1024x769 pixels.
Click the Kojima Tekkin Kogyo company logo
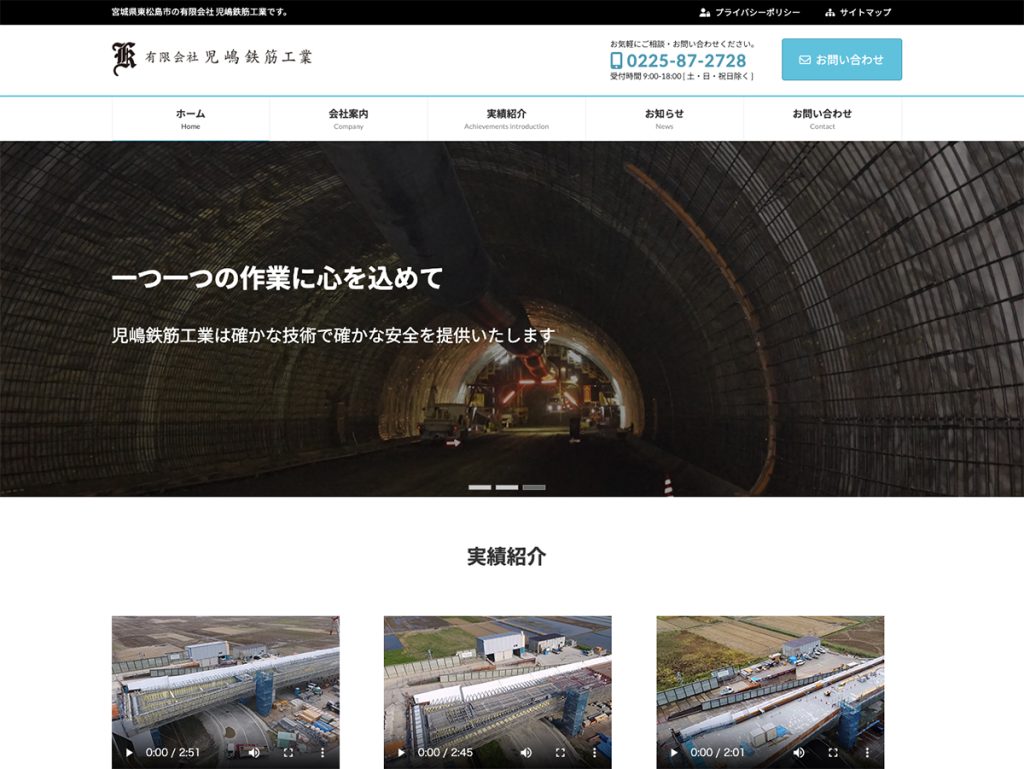(212, 59)
